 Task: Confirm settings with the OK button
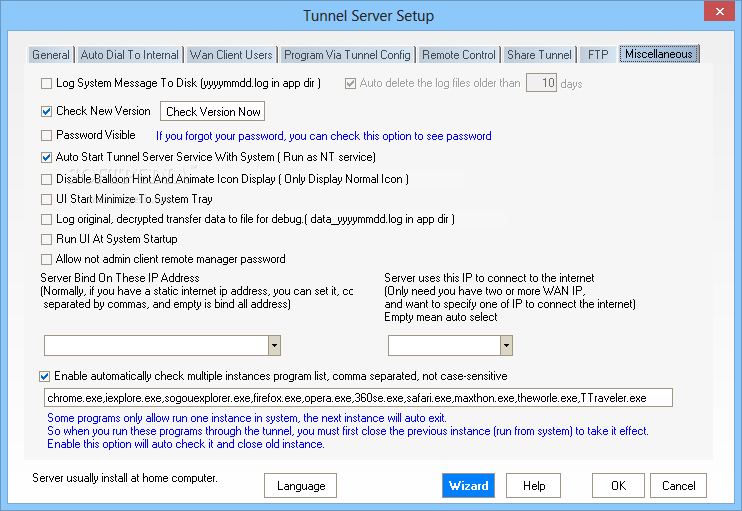pyautogui.click(x=618, y=486)
